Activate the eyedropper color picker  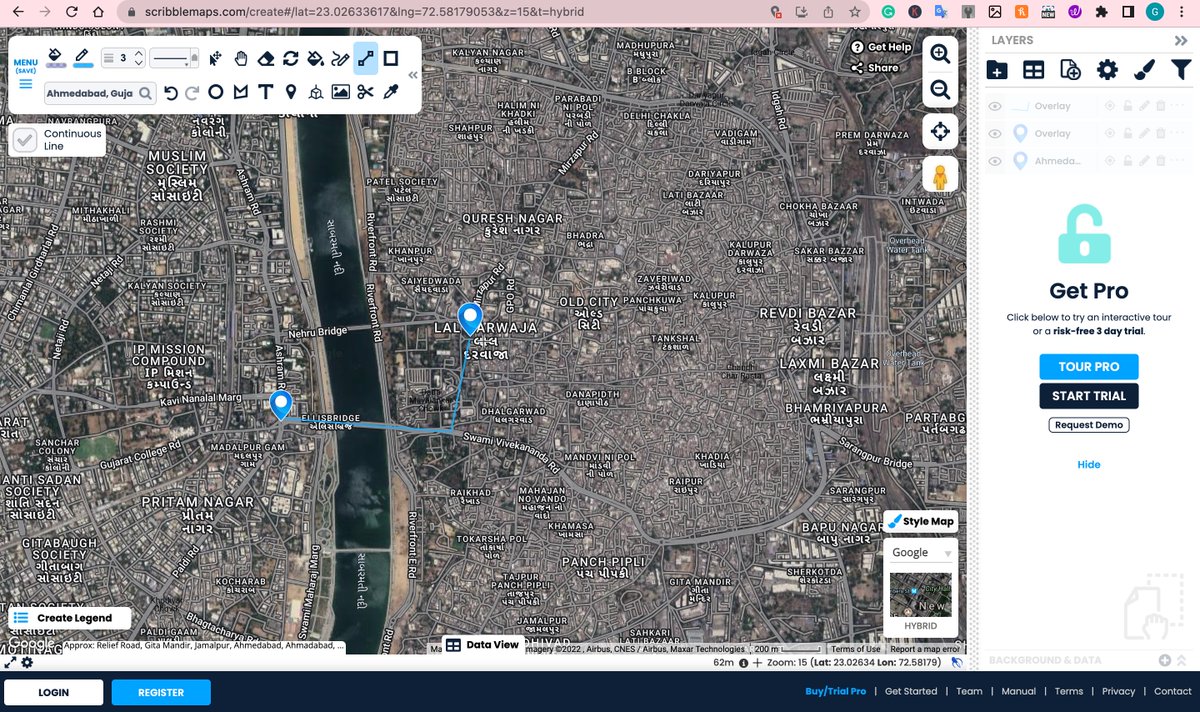point(391,92)
